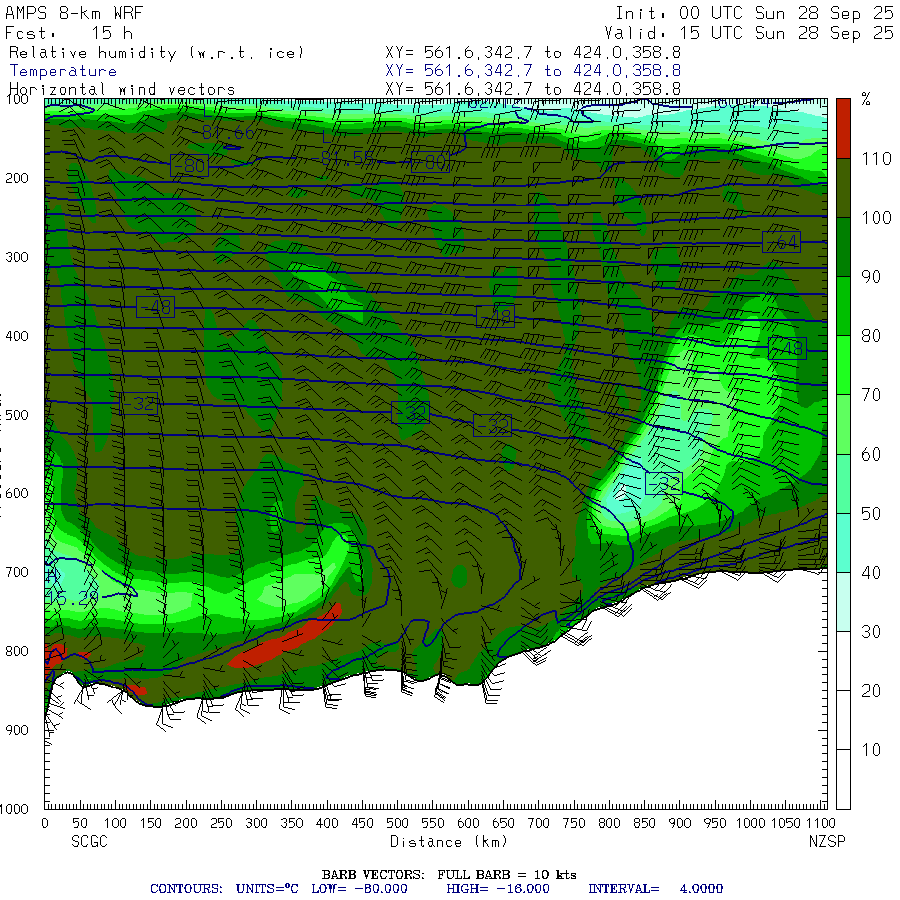Click the SCGC station label below the axis
Viewport: 900px width, 900px height.
(89, 842)
